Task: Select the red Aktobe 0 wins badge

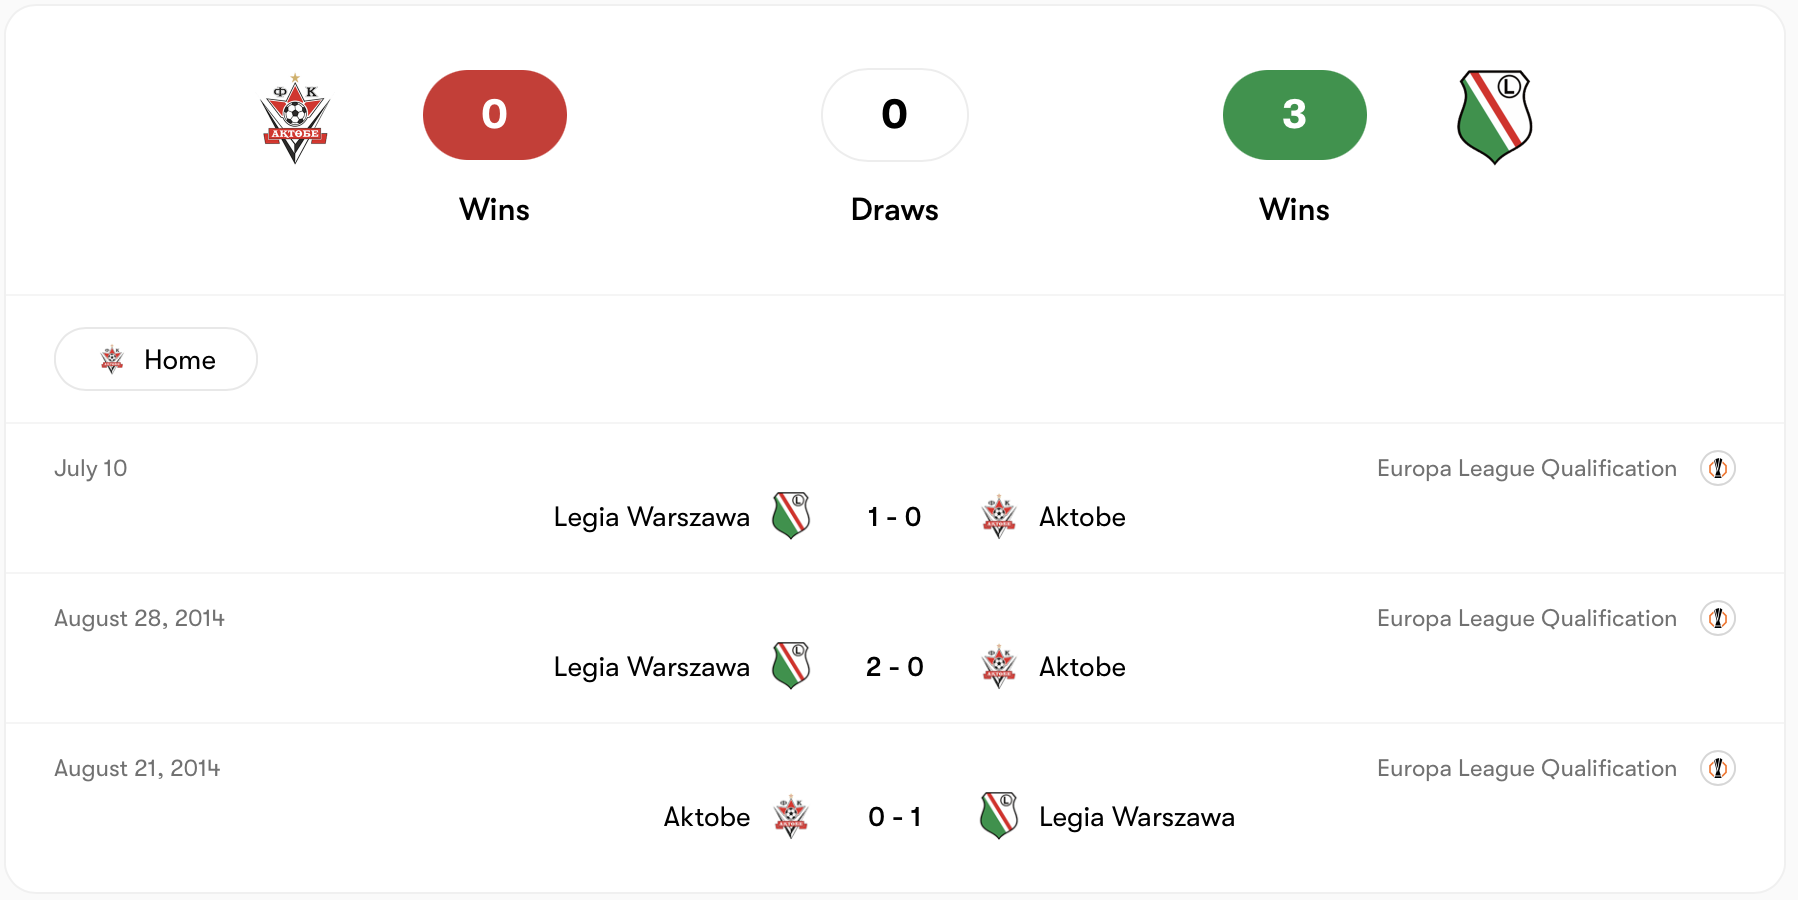Action: coord(495,115)
